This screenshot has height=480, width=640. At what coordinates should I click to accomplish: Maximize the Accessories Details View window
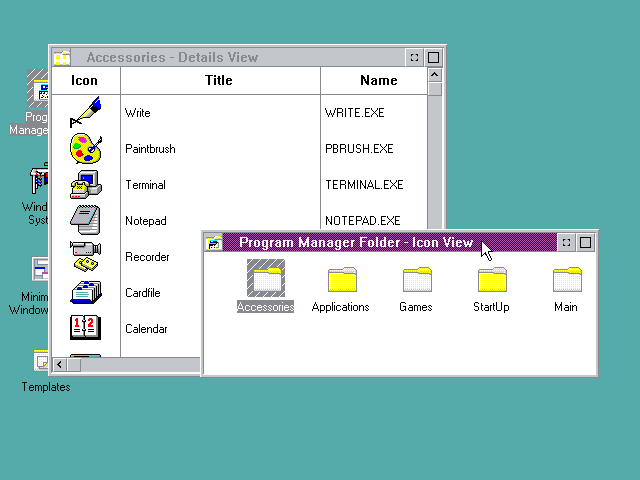pos(433,58)
